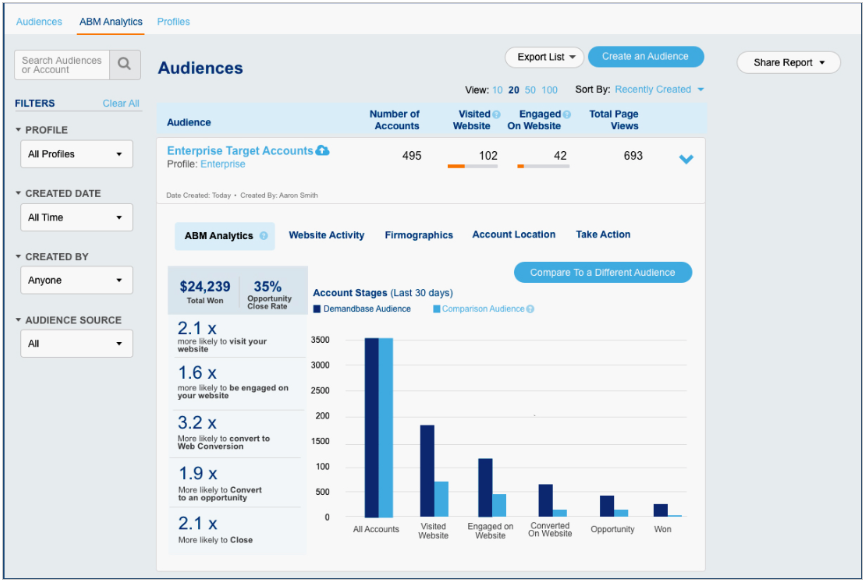866x582 pixels.
Task: Click the Search Audiences or Account input field
Action: pos(62,64)
